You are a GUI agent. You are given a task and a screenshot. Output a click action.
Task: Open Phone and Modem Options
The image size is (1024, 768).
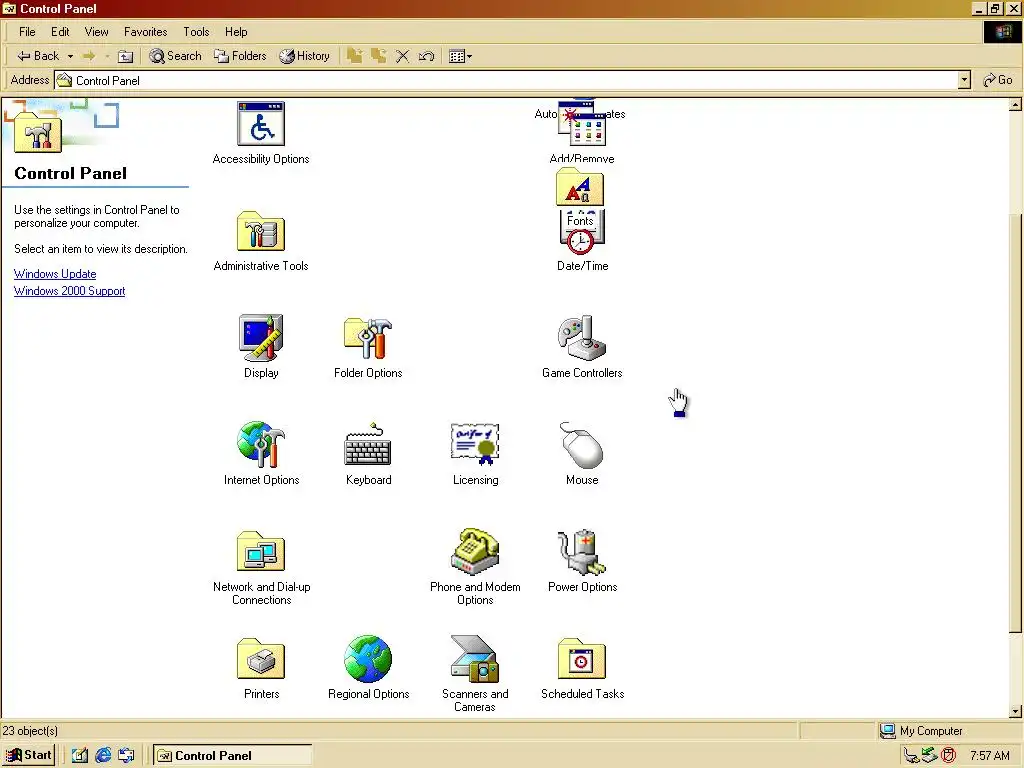pyautogui.click(x=475, y=552)
